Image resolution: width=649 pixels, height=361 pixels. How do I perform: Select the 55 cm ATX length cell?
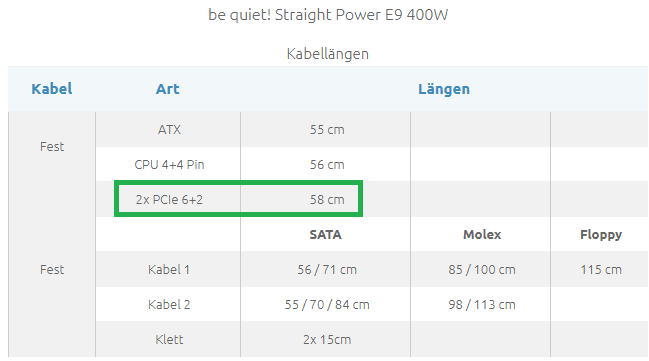pyautogui.click(x=327, y=130)
